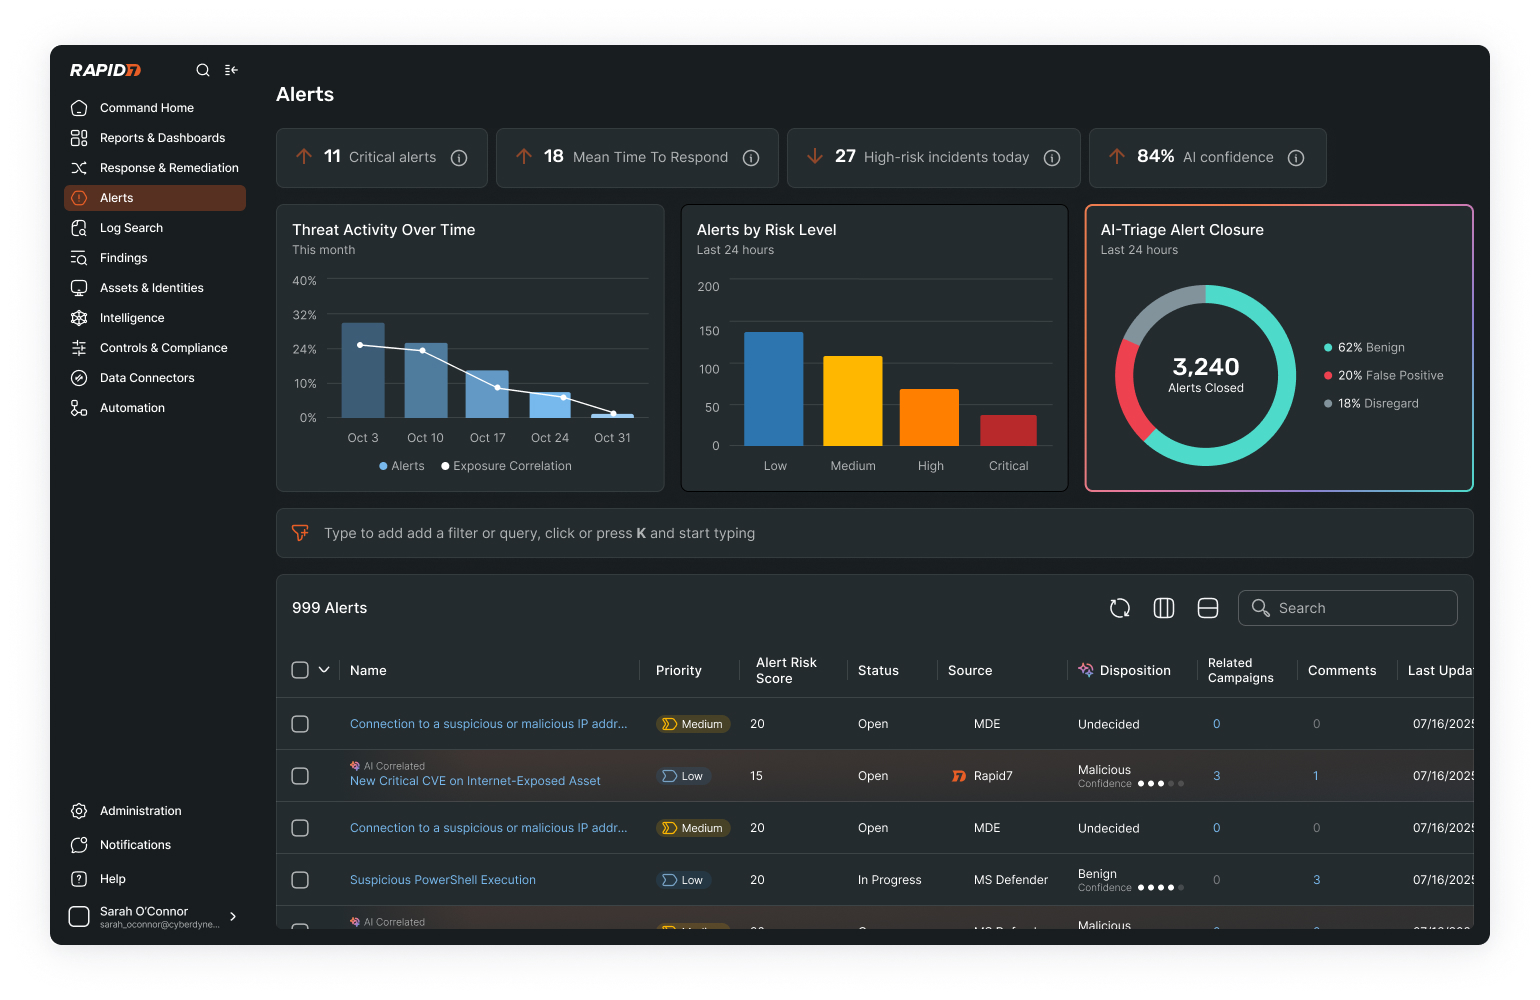The width and height of the screenshot is (1540, 1000).
Task: Show info for AI confidence metric
Action: coord(1296,158)
